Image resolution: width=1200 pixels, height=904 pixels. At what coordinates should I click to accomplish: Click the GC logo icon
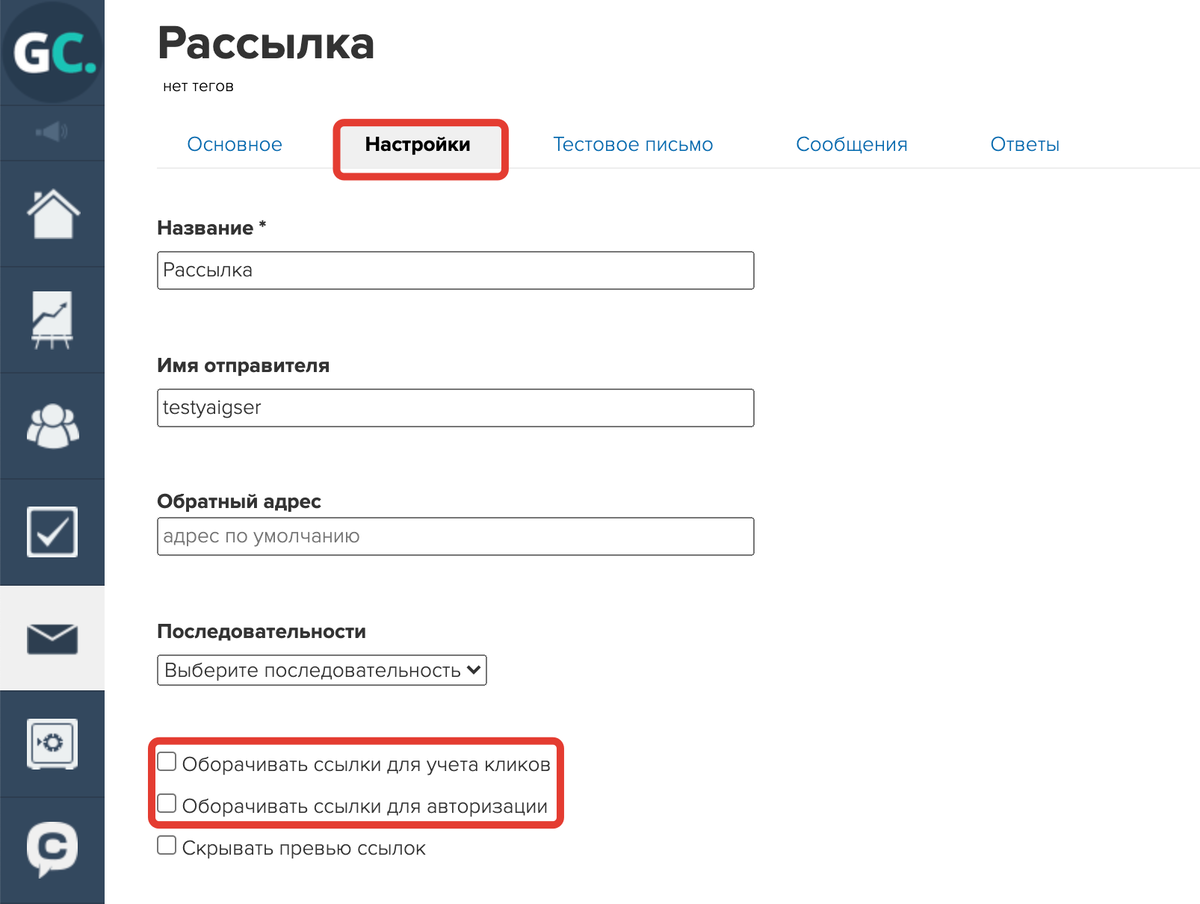pos(52,50)
